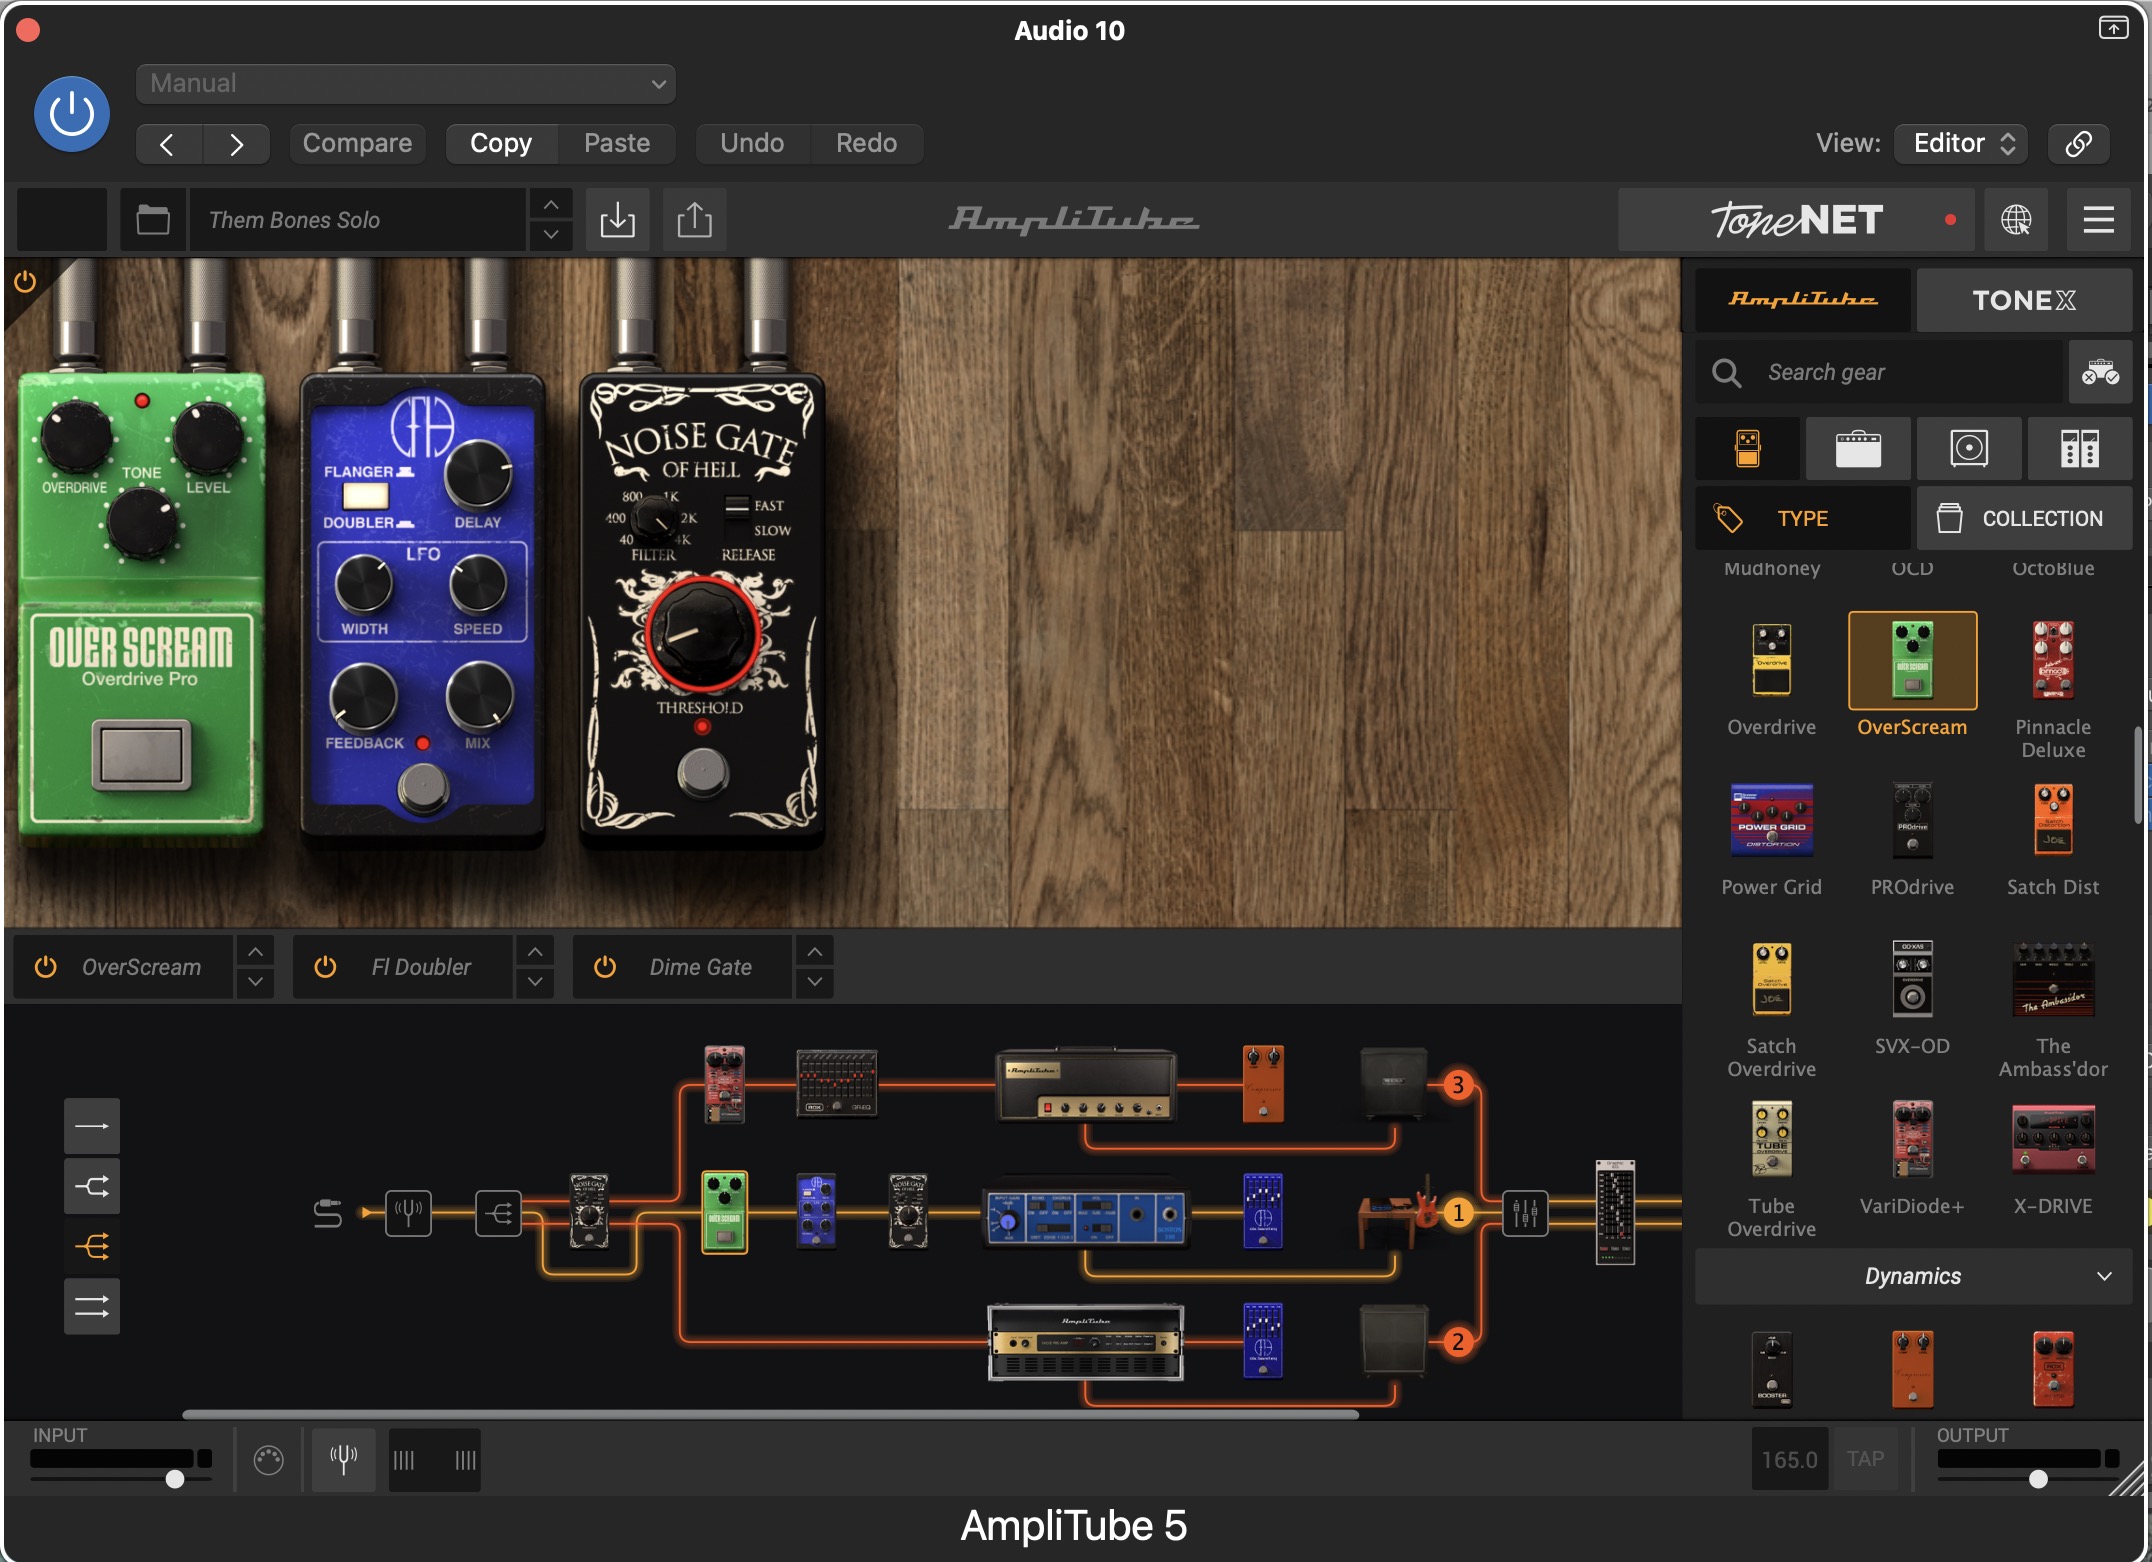Screen dimensions: 2152x1562
Task: Switch to the COLLECTION tab
Action: pos(2023,518)
